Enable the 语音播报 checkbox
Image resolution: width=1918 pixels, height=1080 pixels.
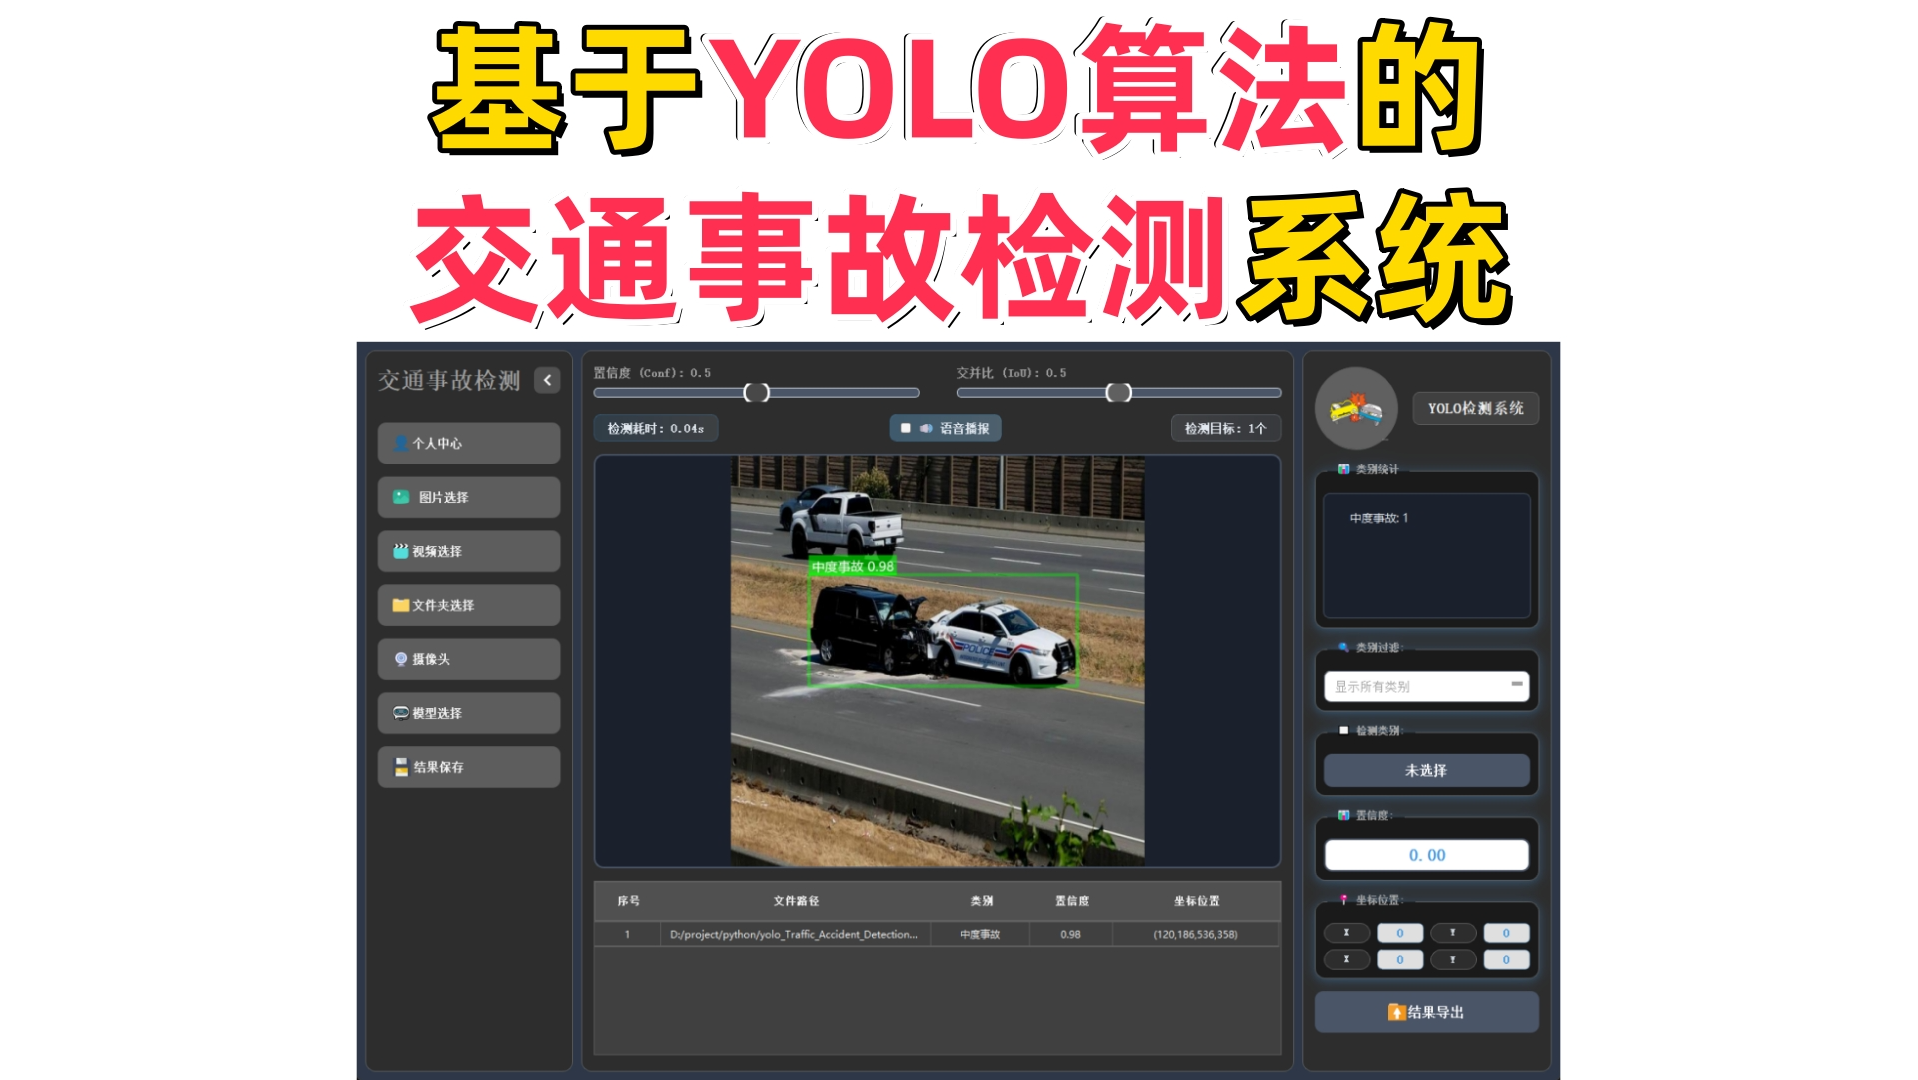(x=906, y=428)
